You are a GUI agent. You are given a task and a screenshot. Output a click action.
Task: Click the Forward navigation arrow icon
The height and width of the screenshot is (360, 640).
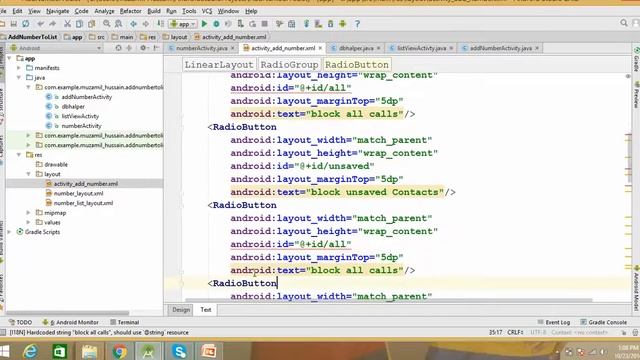coord(146,24)
